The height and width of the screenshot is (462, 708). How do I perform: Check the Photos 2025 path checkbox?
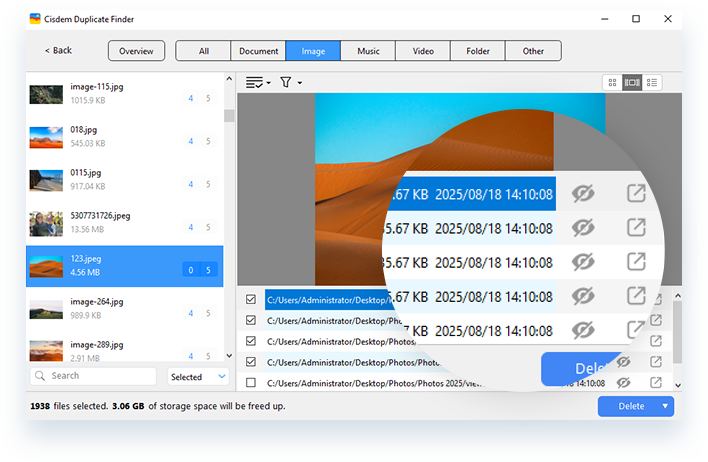tap(251, 383)
